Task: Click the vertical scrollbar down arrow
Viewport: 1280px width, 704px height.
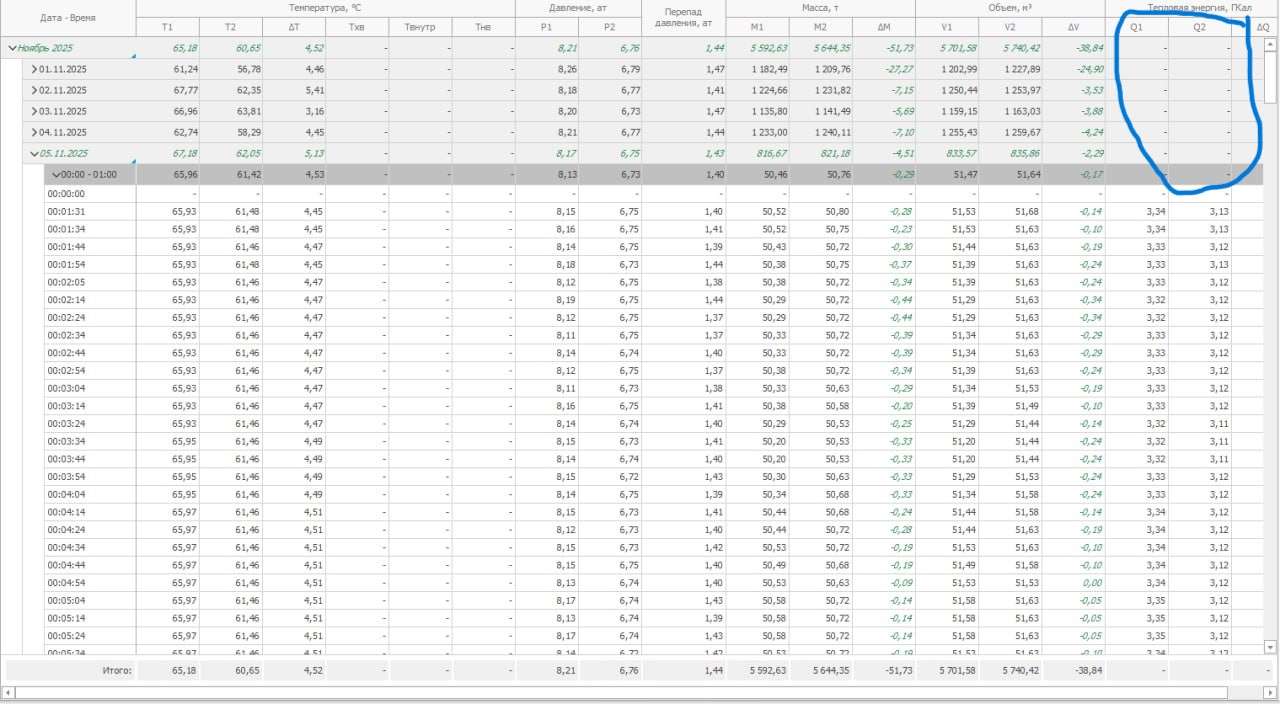Action: [1270, 646]
